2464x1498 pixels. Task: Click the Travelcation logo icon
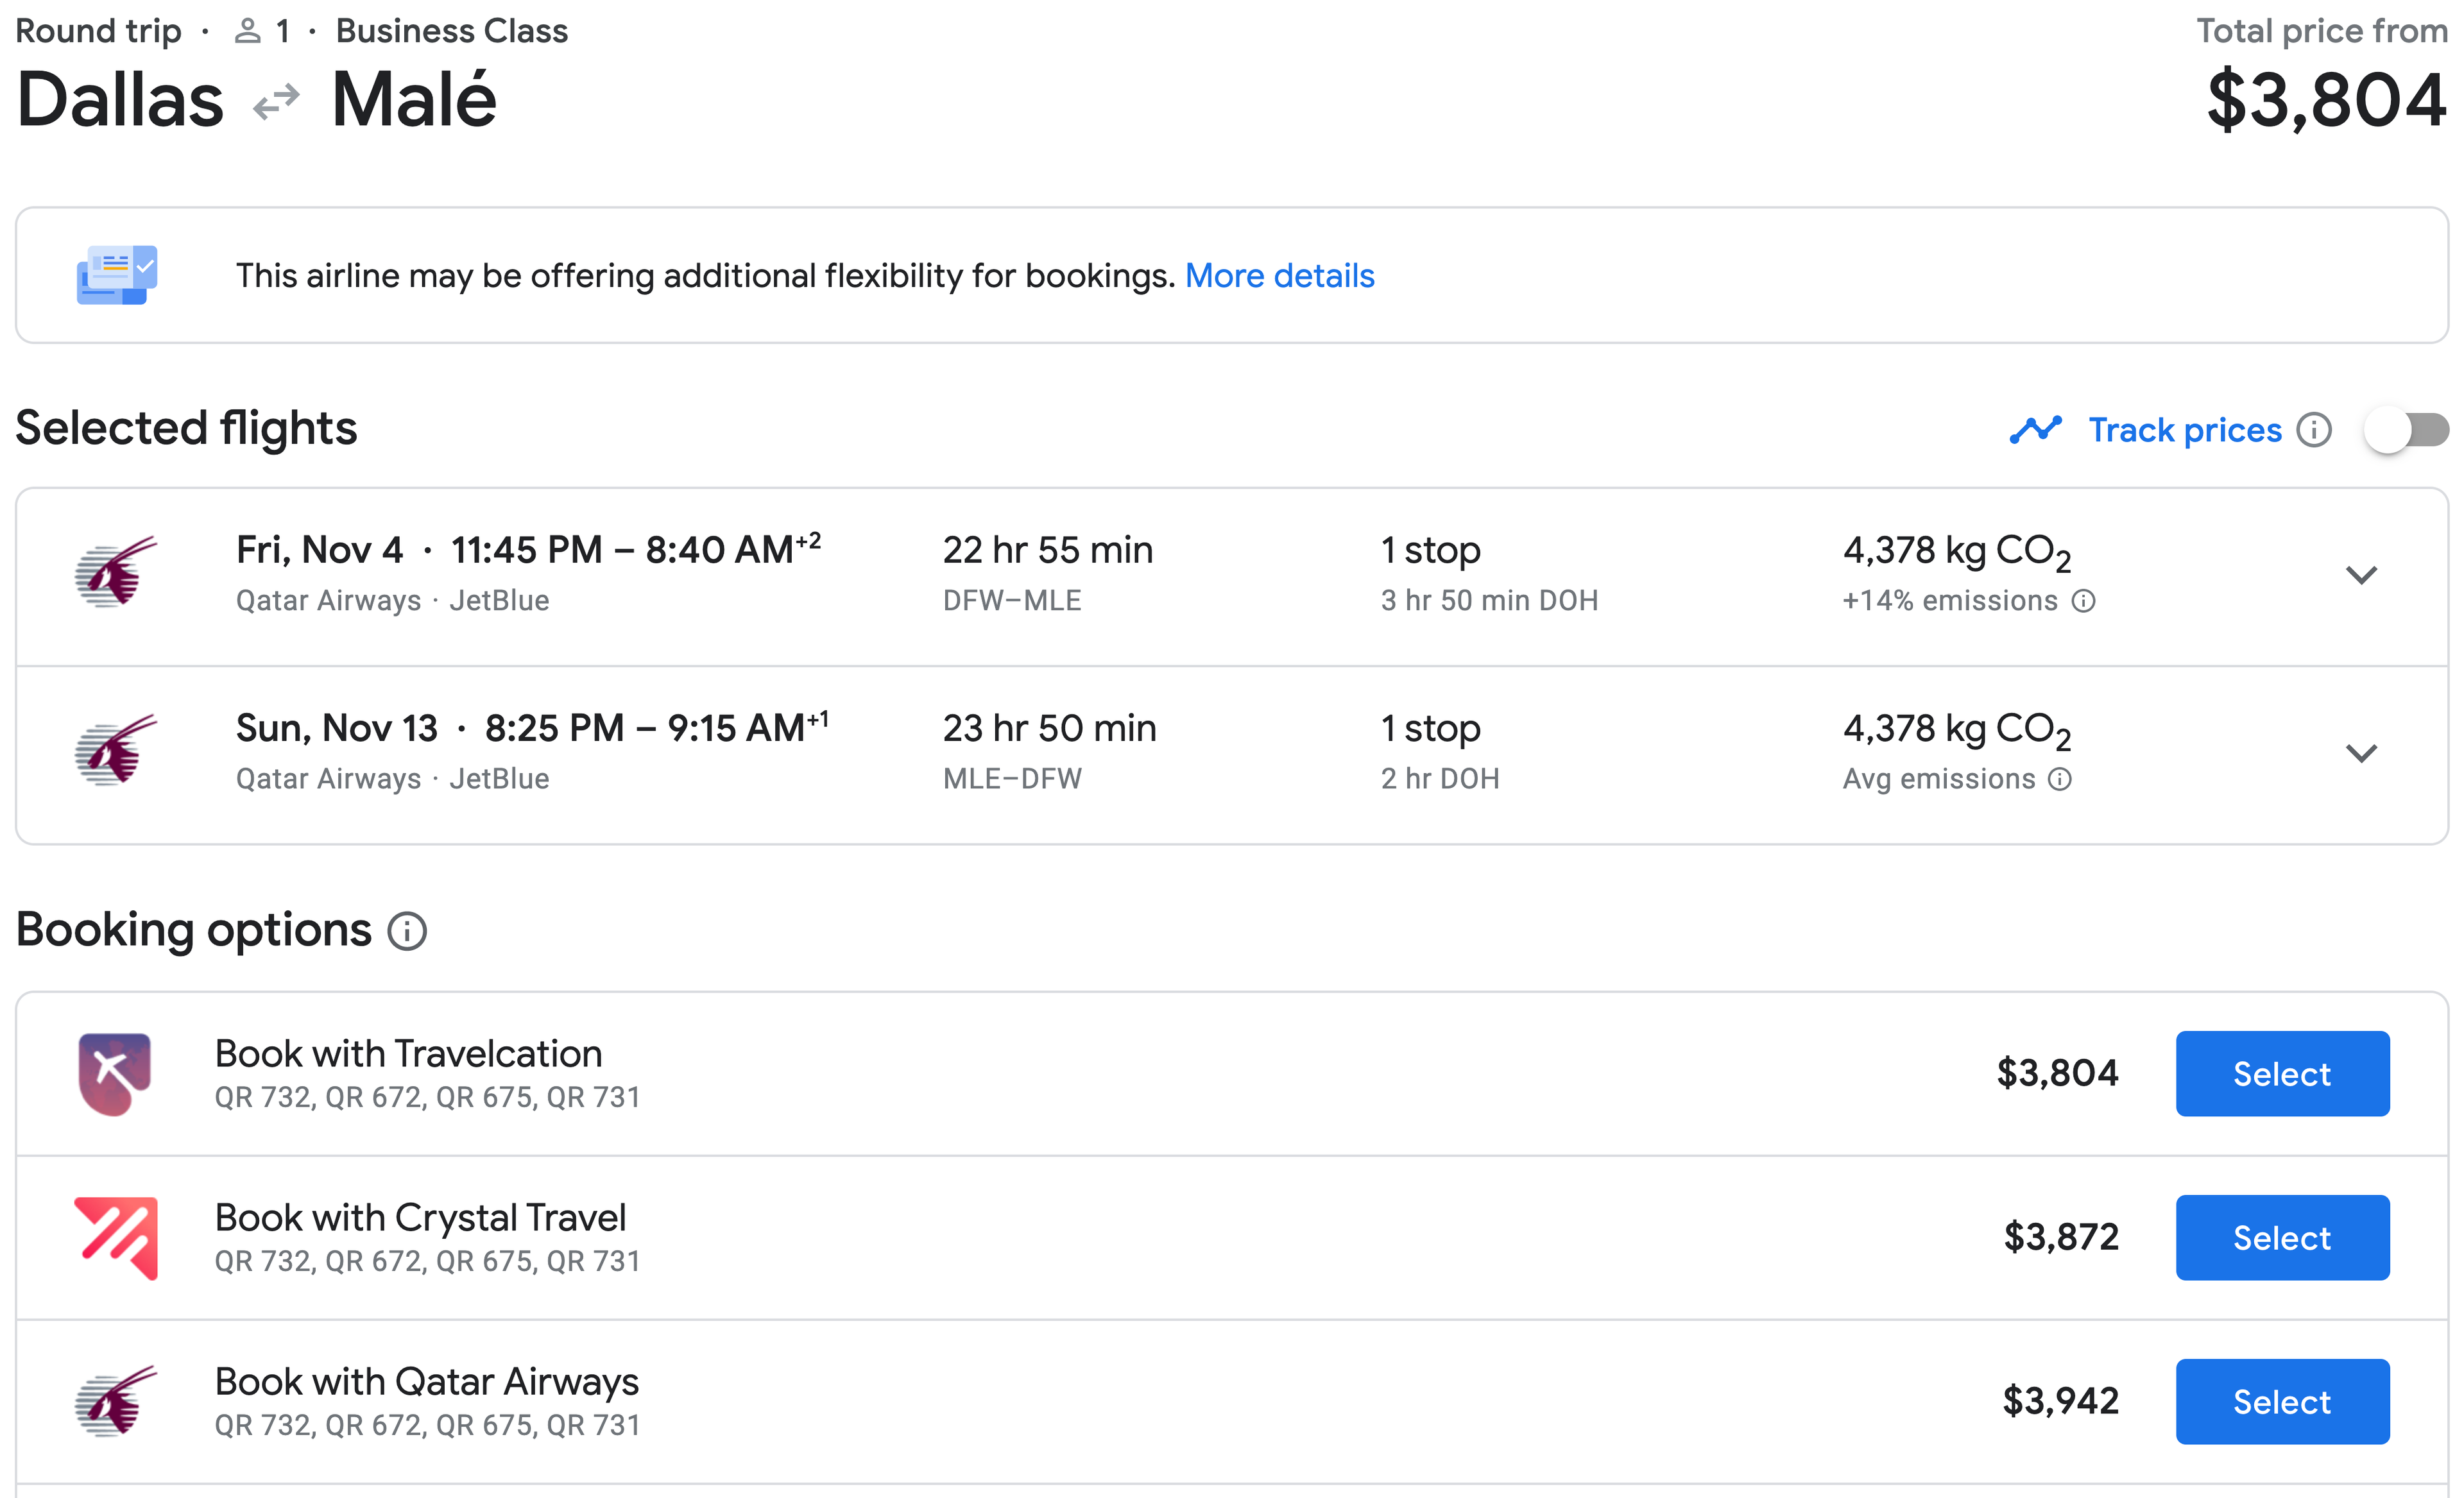[x=115, y=1074]
